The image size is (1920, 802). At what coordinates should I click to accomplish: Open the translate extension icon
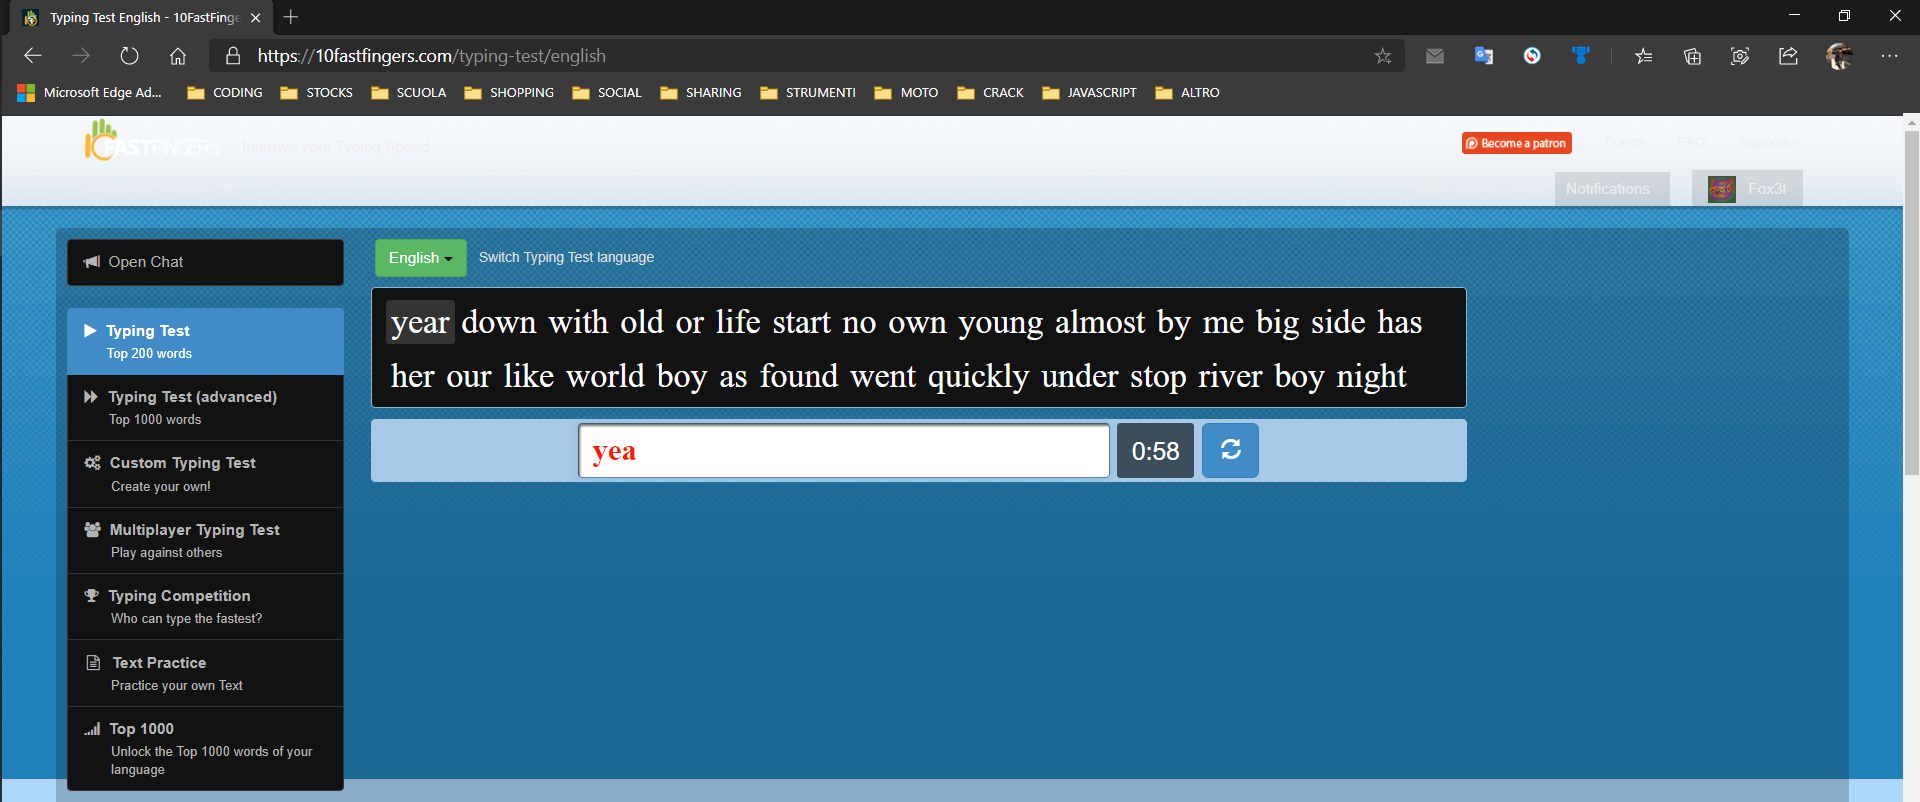(x=1483, y=56)
